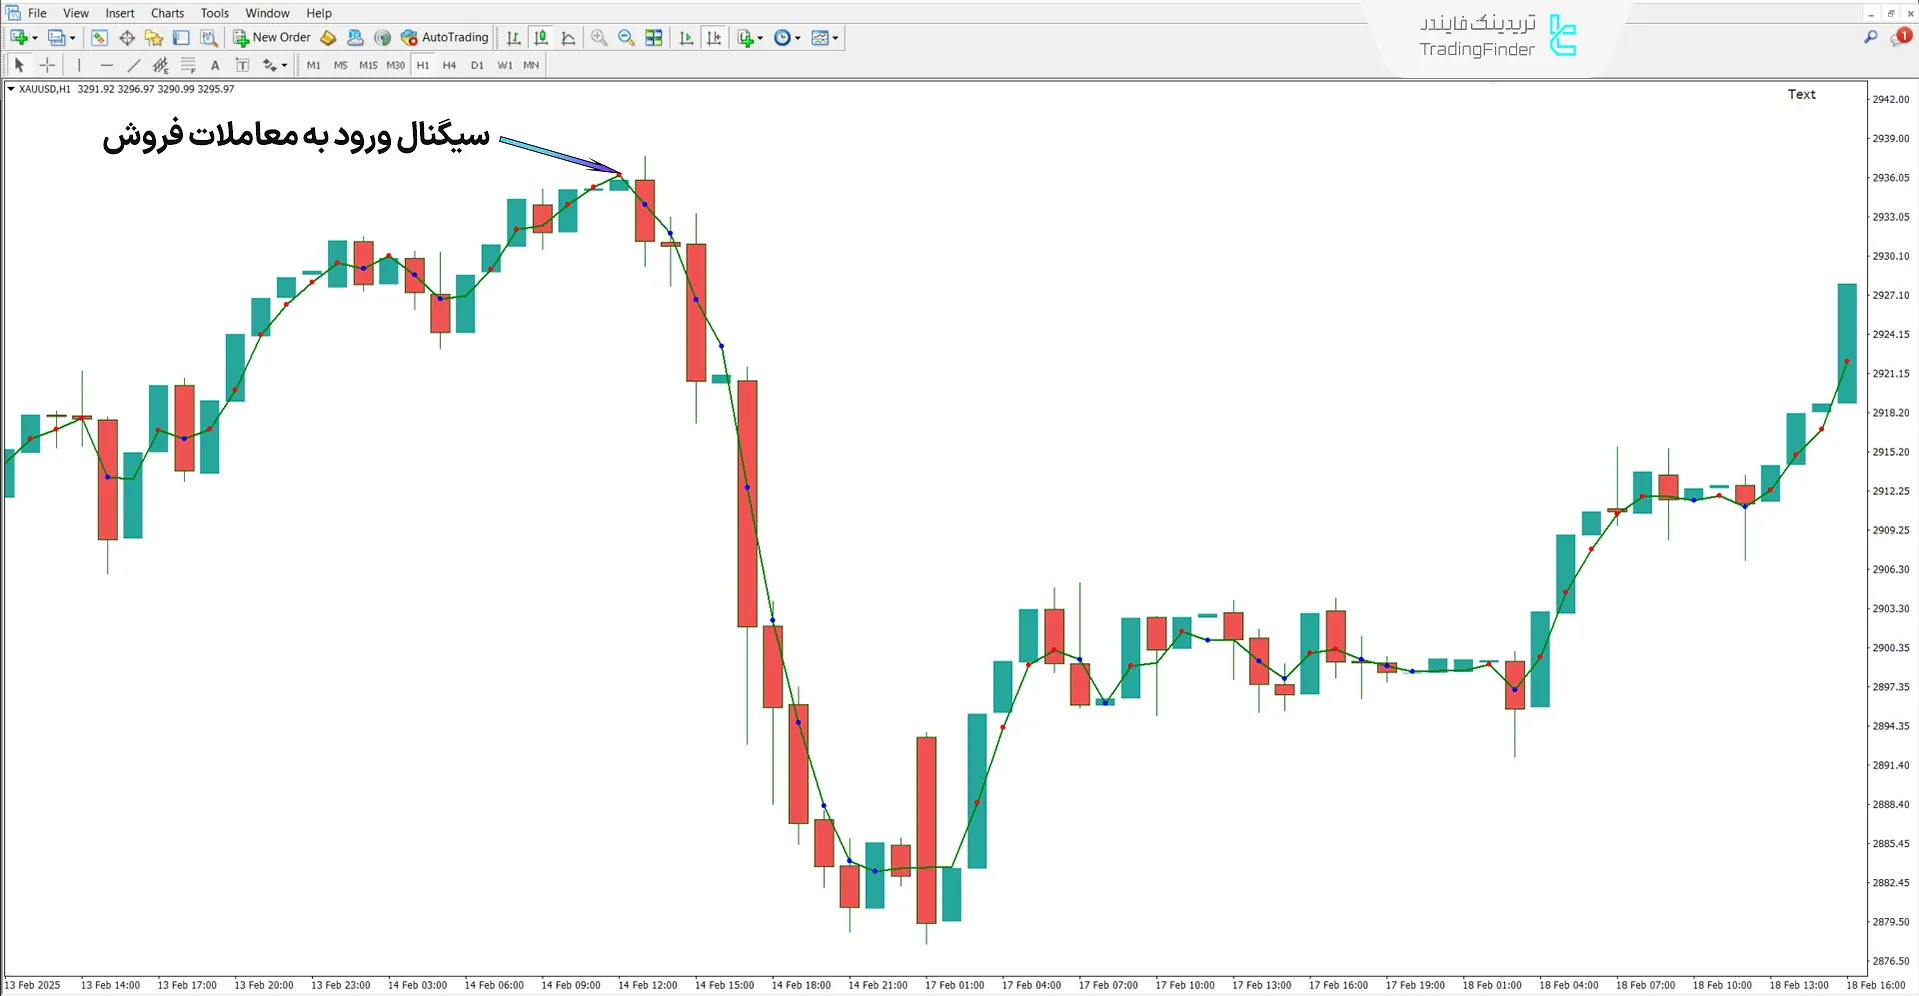Click the Text label on chart
This screenshot has height=996, width=1919.
(1801, 94)
